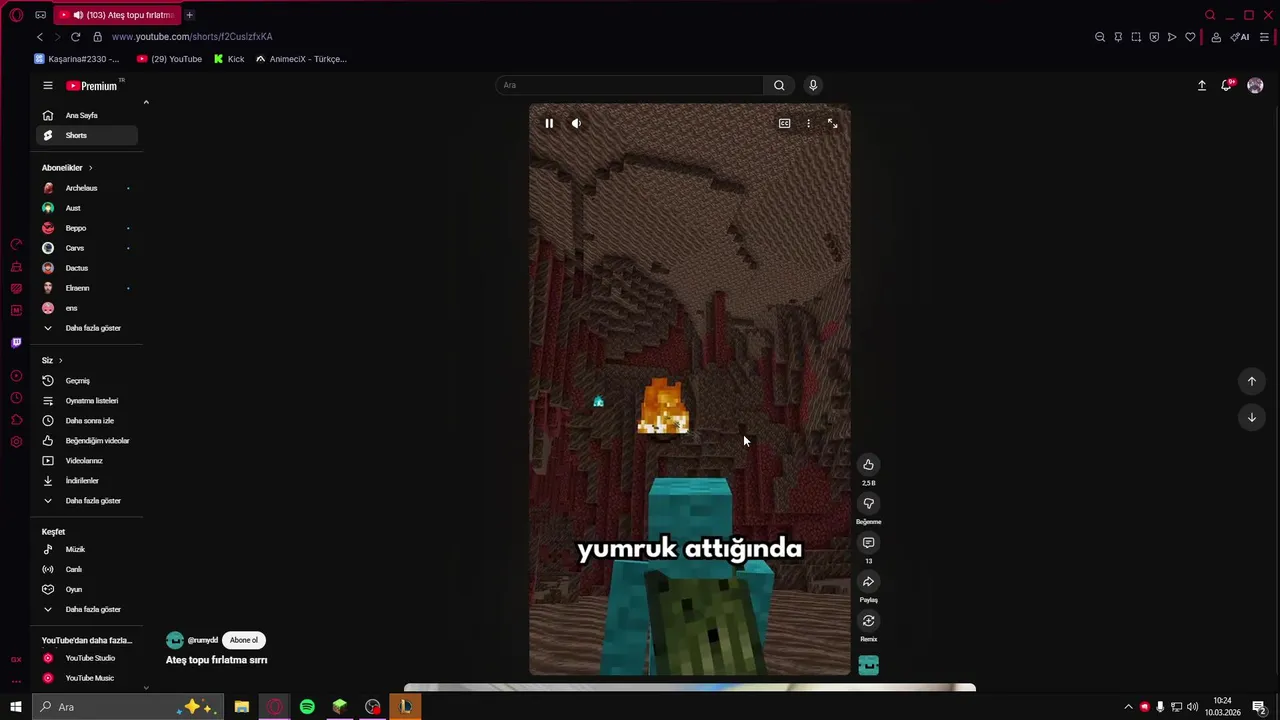Start voice search with the microphone
Viewport: 1280px width, 720px height.
coord(813,85)
